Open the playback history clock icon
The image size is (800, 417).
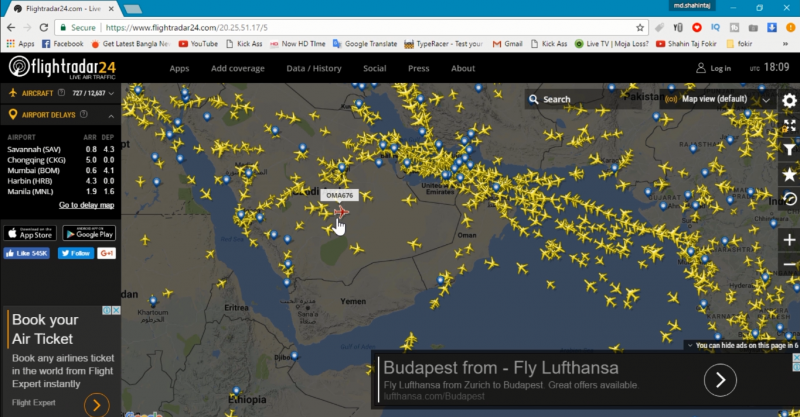(x=789, y=199)
